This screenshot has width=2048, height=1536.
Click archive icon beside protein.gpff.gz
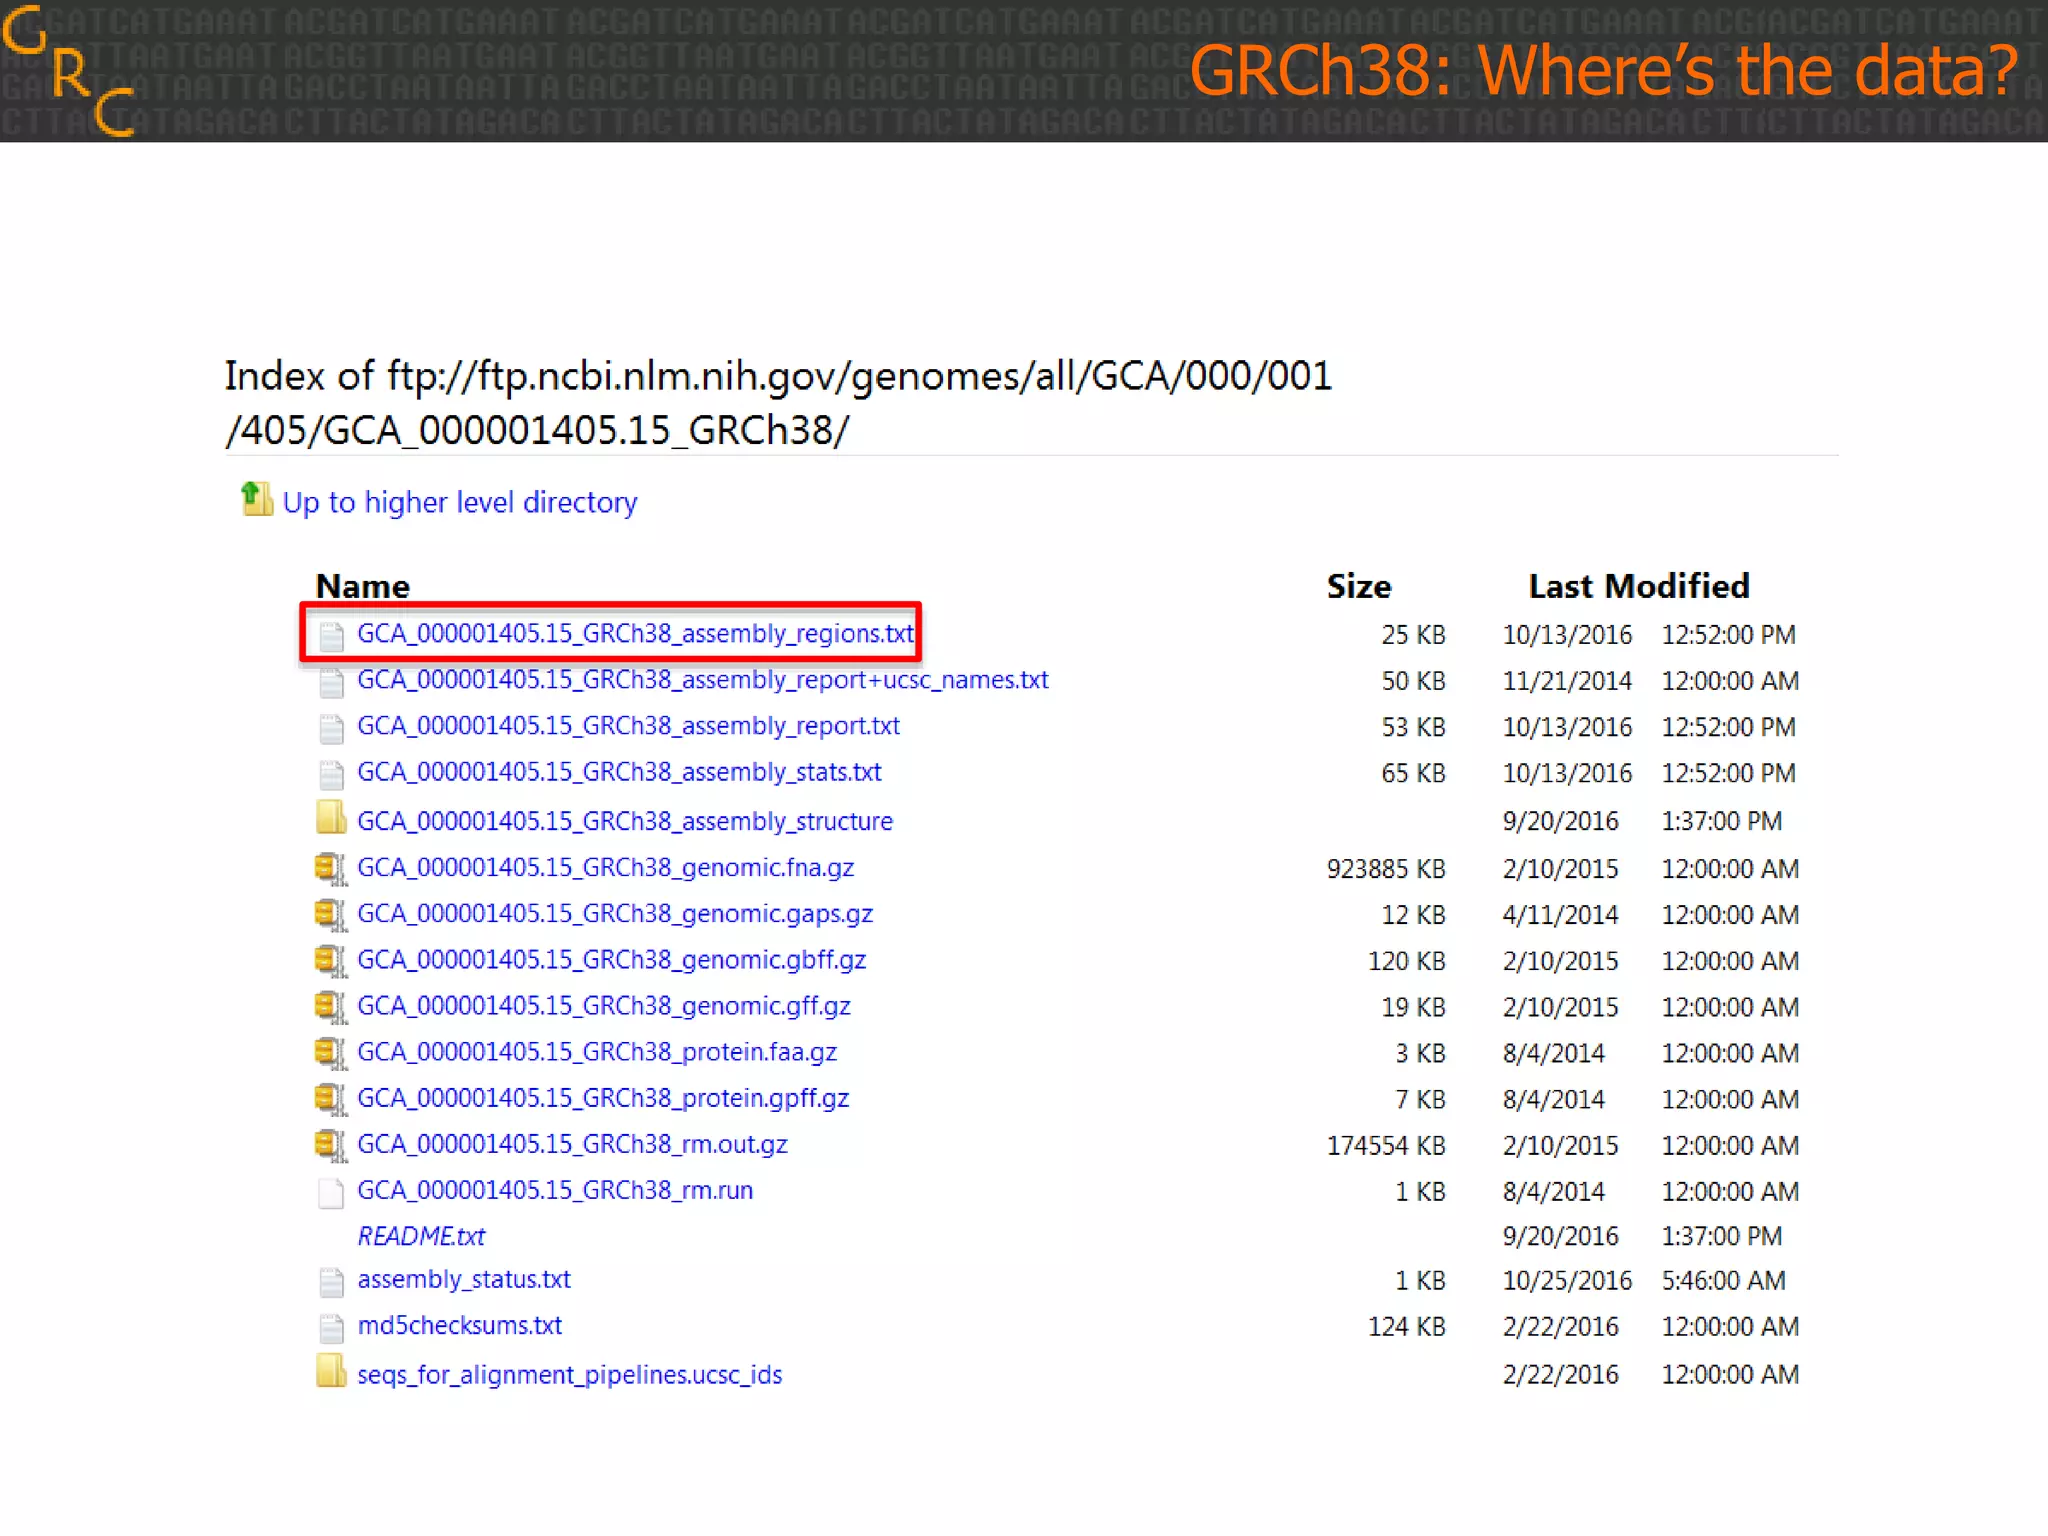[331, 1098]
